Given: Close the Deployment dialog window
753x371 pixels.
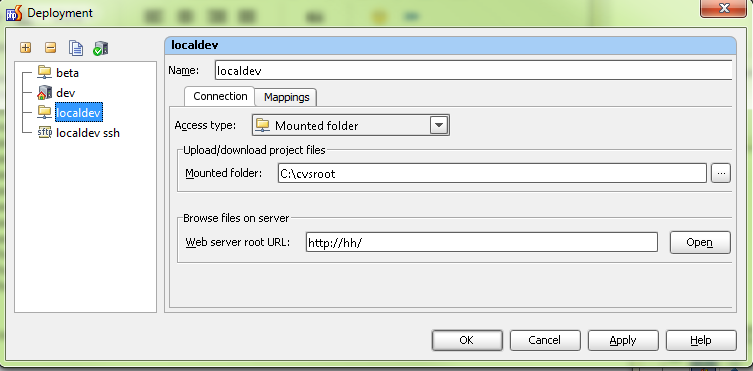Looking at the screenshot, I should coord(723,8).
